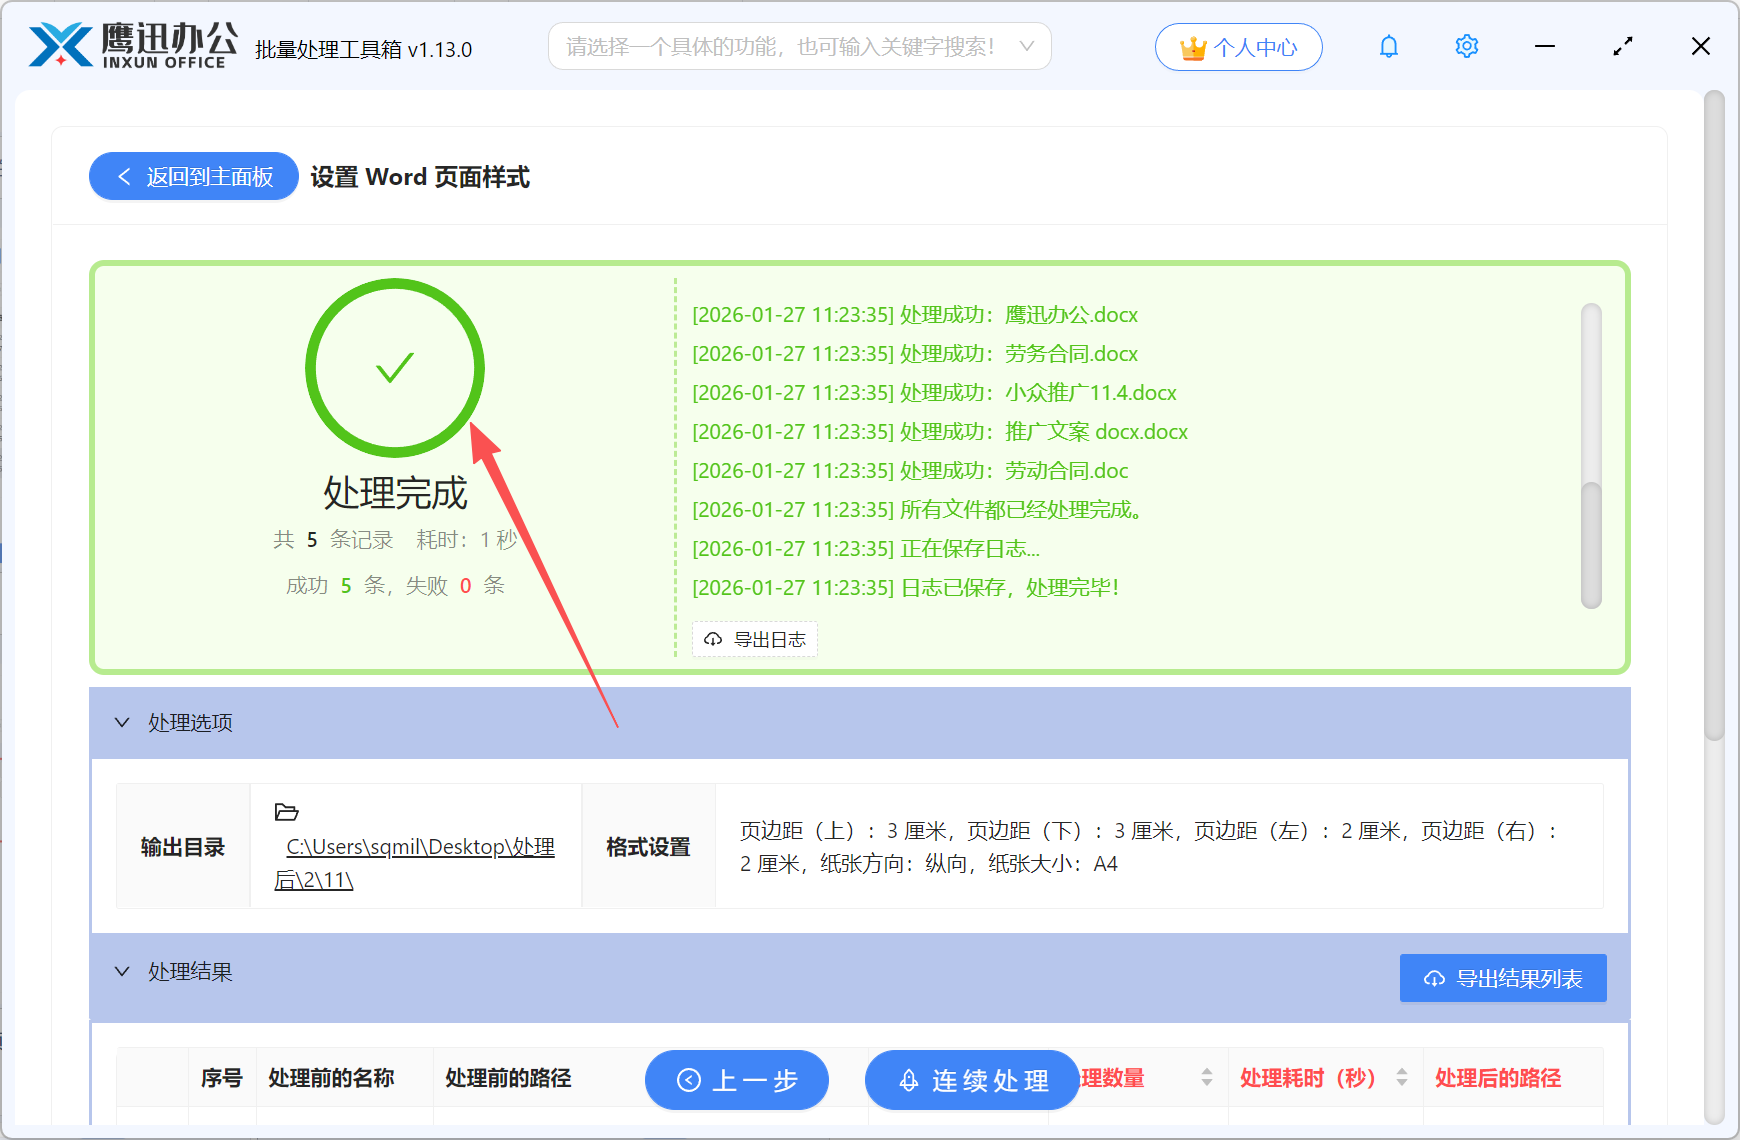Click the sort arrows on 处理耗时（秒）column
The image size is (1740, 1140).
tap(1401, 1079)
